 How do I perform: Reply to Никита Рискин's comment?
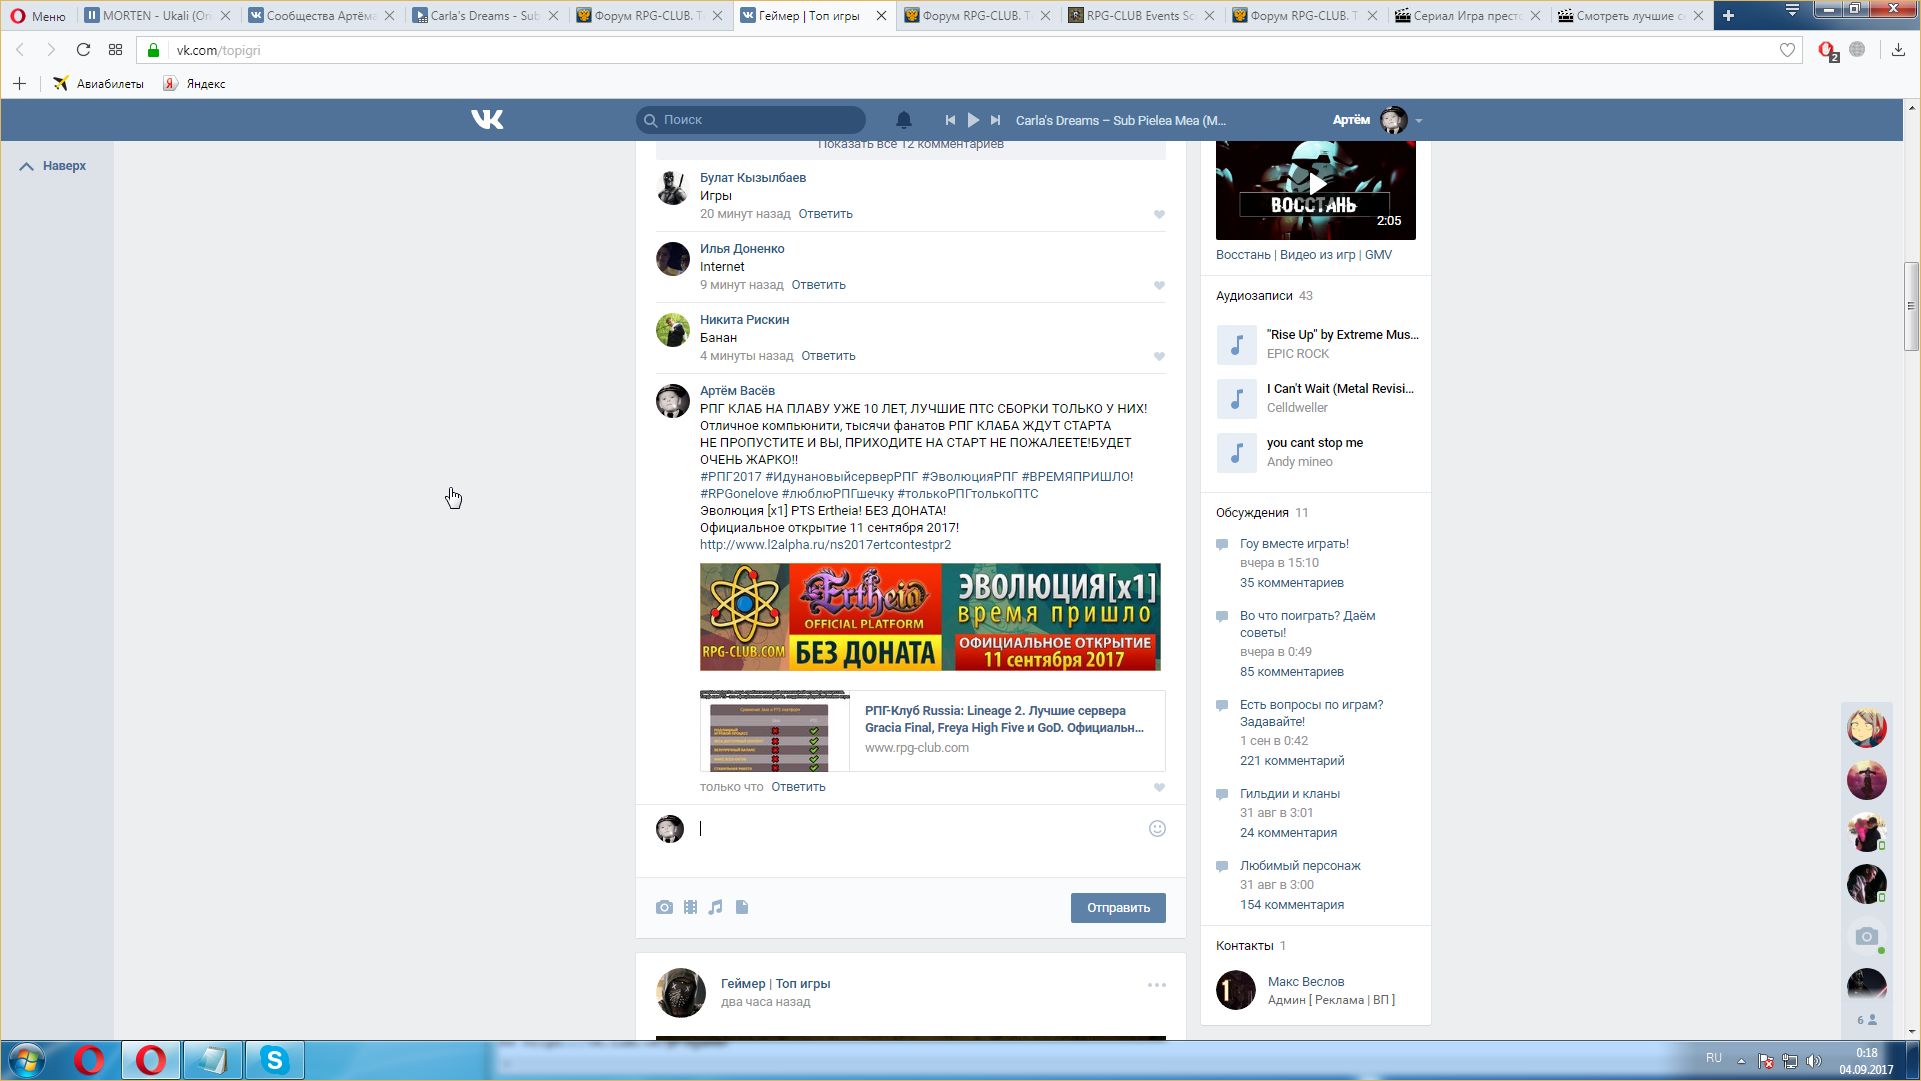828,356
